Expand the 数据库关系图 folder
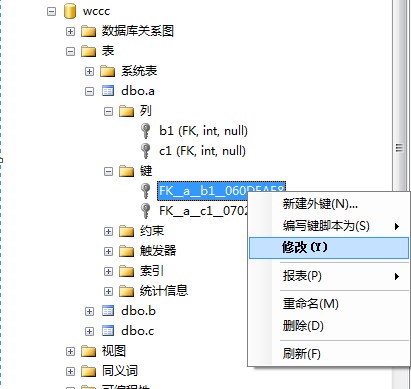The height and width of the screenshot is (389, 411). click(70, 31)
